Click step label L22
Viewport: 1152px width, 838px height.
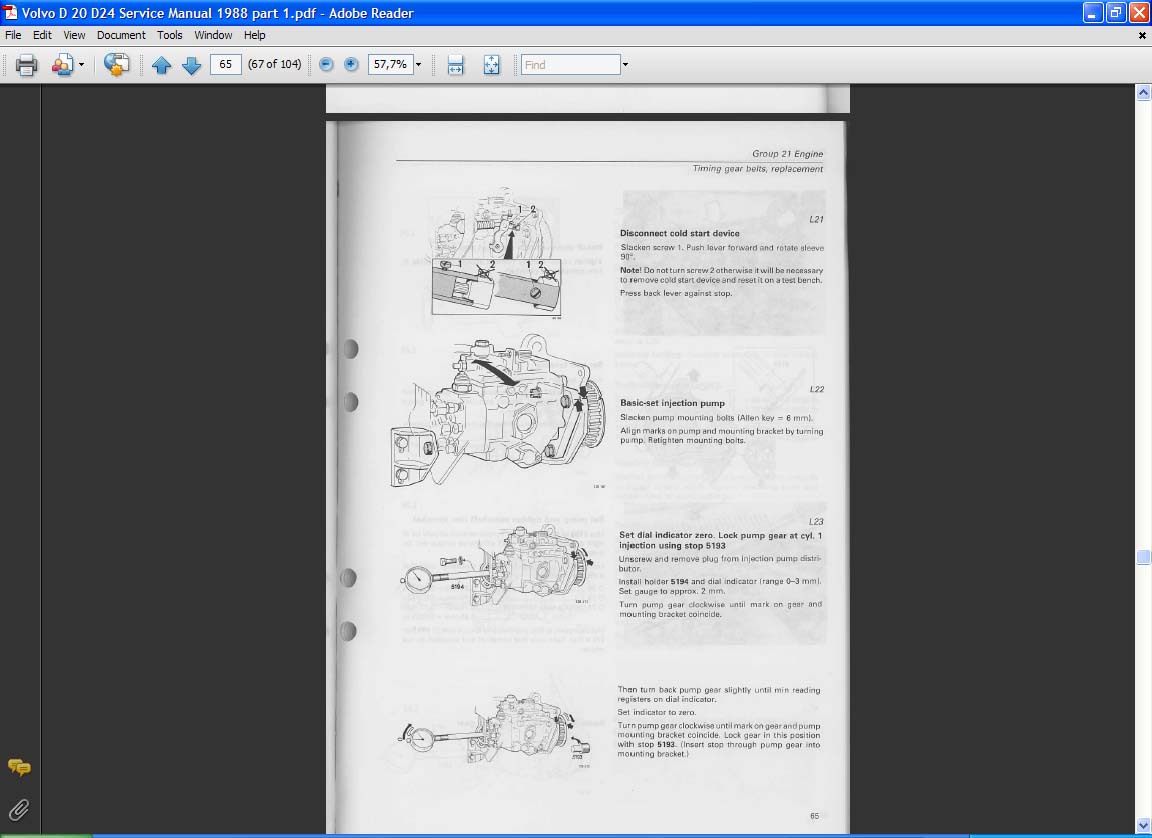pyautogui.click(x=816, y=389)
